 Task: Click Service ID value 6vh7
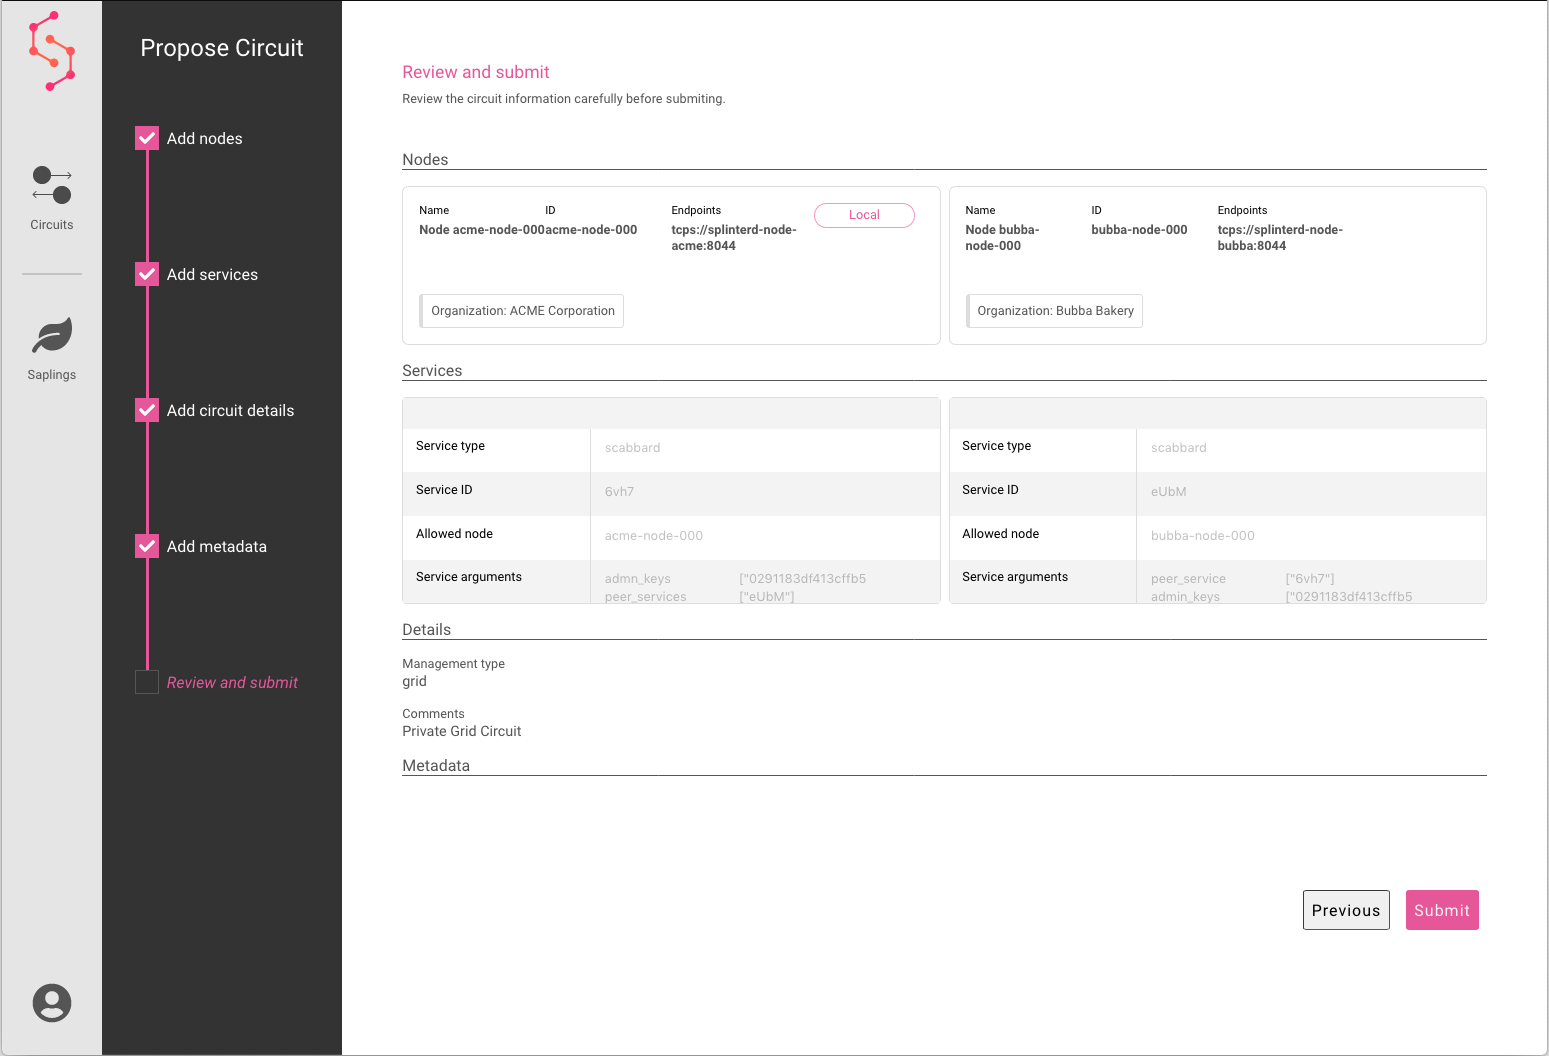[x=619, y=492]
